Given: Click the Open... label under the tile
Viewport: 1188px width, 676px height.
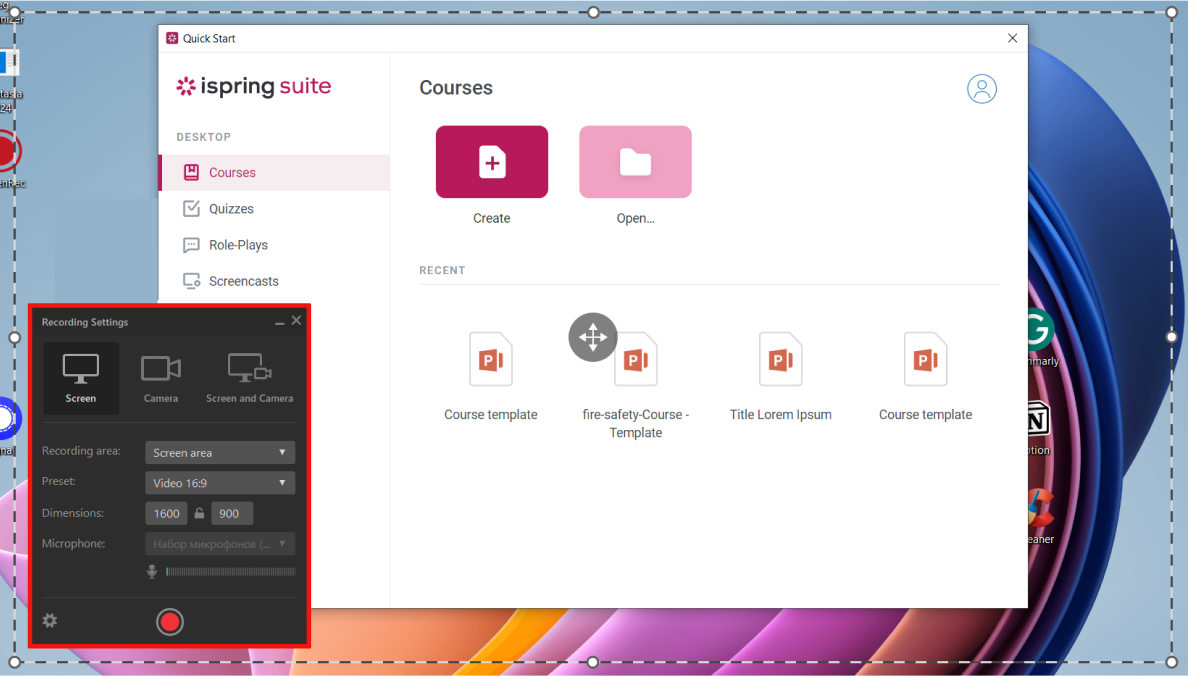Looking at the screenshot, I should (635, 218).
